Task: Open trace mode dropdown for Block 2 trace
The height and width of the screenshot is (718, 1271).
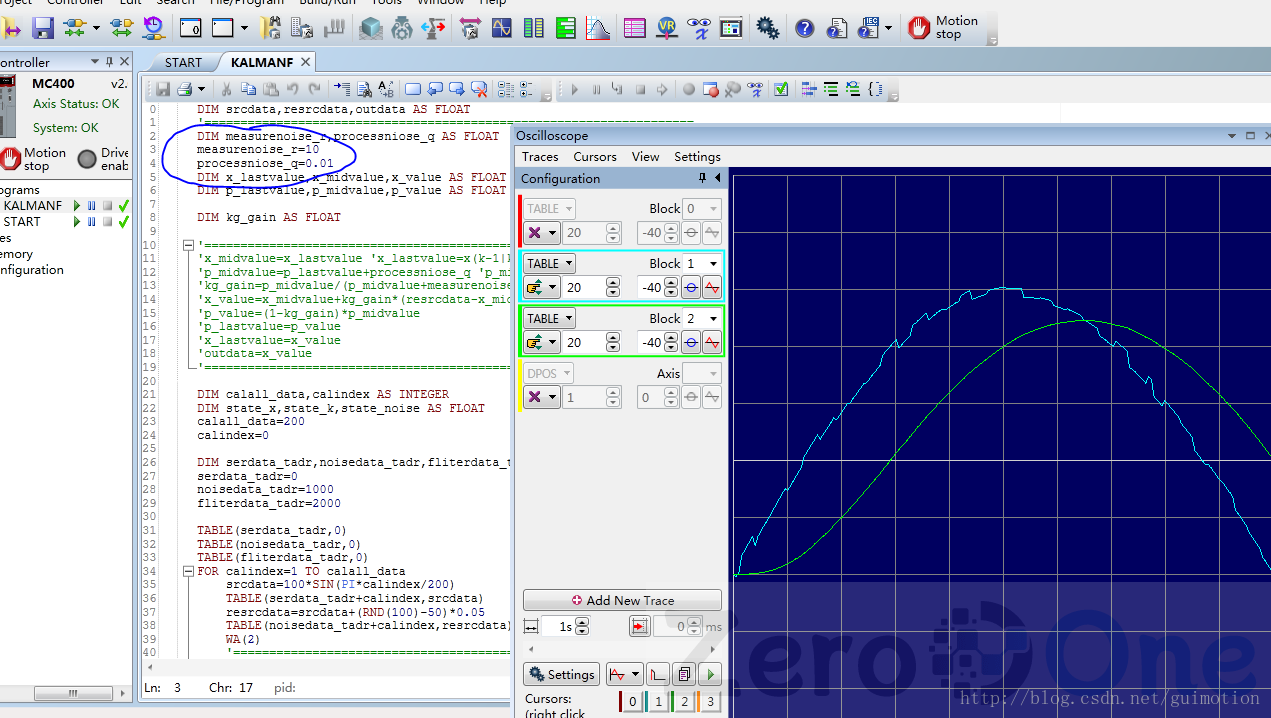Action: tap(541, 342)
